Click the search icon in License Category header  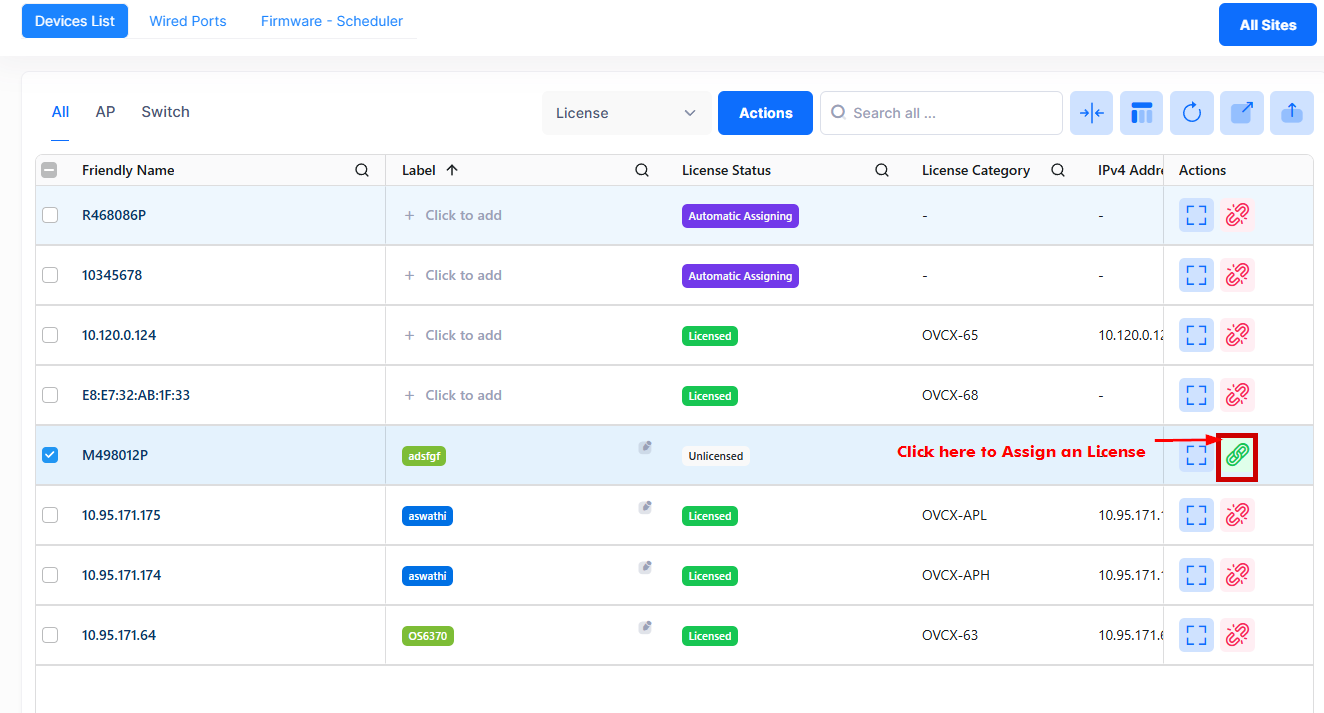coord(1058,171)
